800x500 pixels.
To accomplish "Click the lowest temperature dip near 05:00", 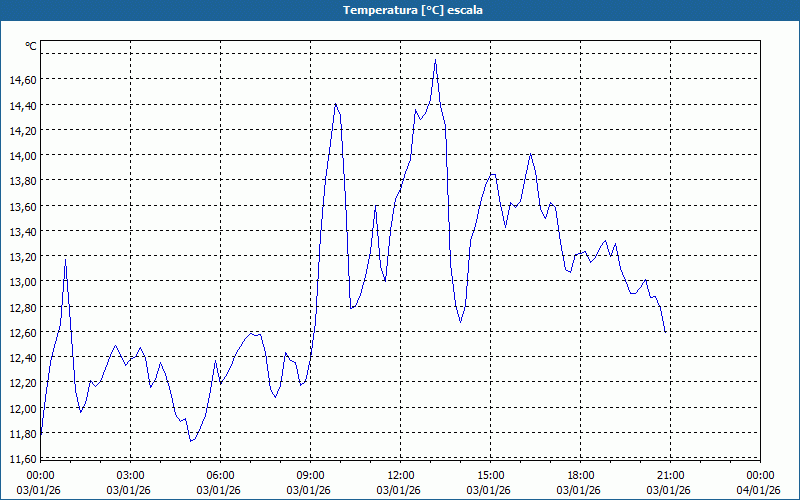I will (x=190, y=441).
